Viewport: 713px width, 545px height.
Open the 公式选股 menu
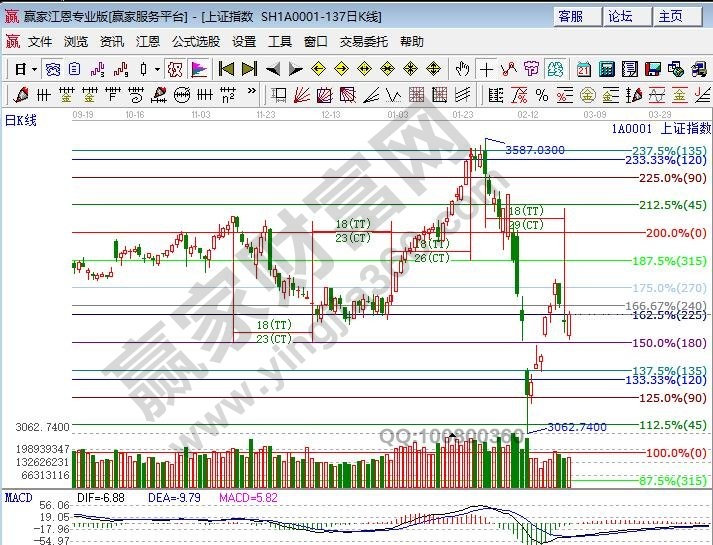tap(195, 42)
